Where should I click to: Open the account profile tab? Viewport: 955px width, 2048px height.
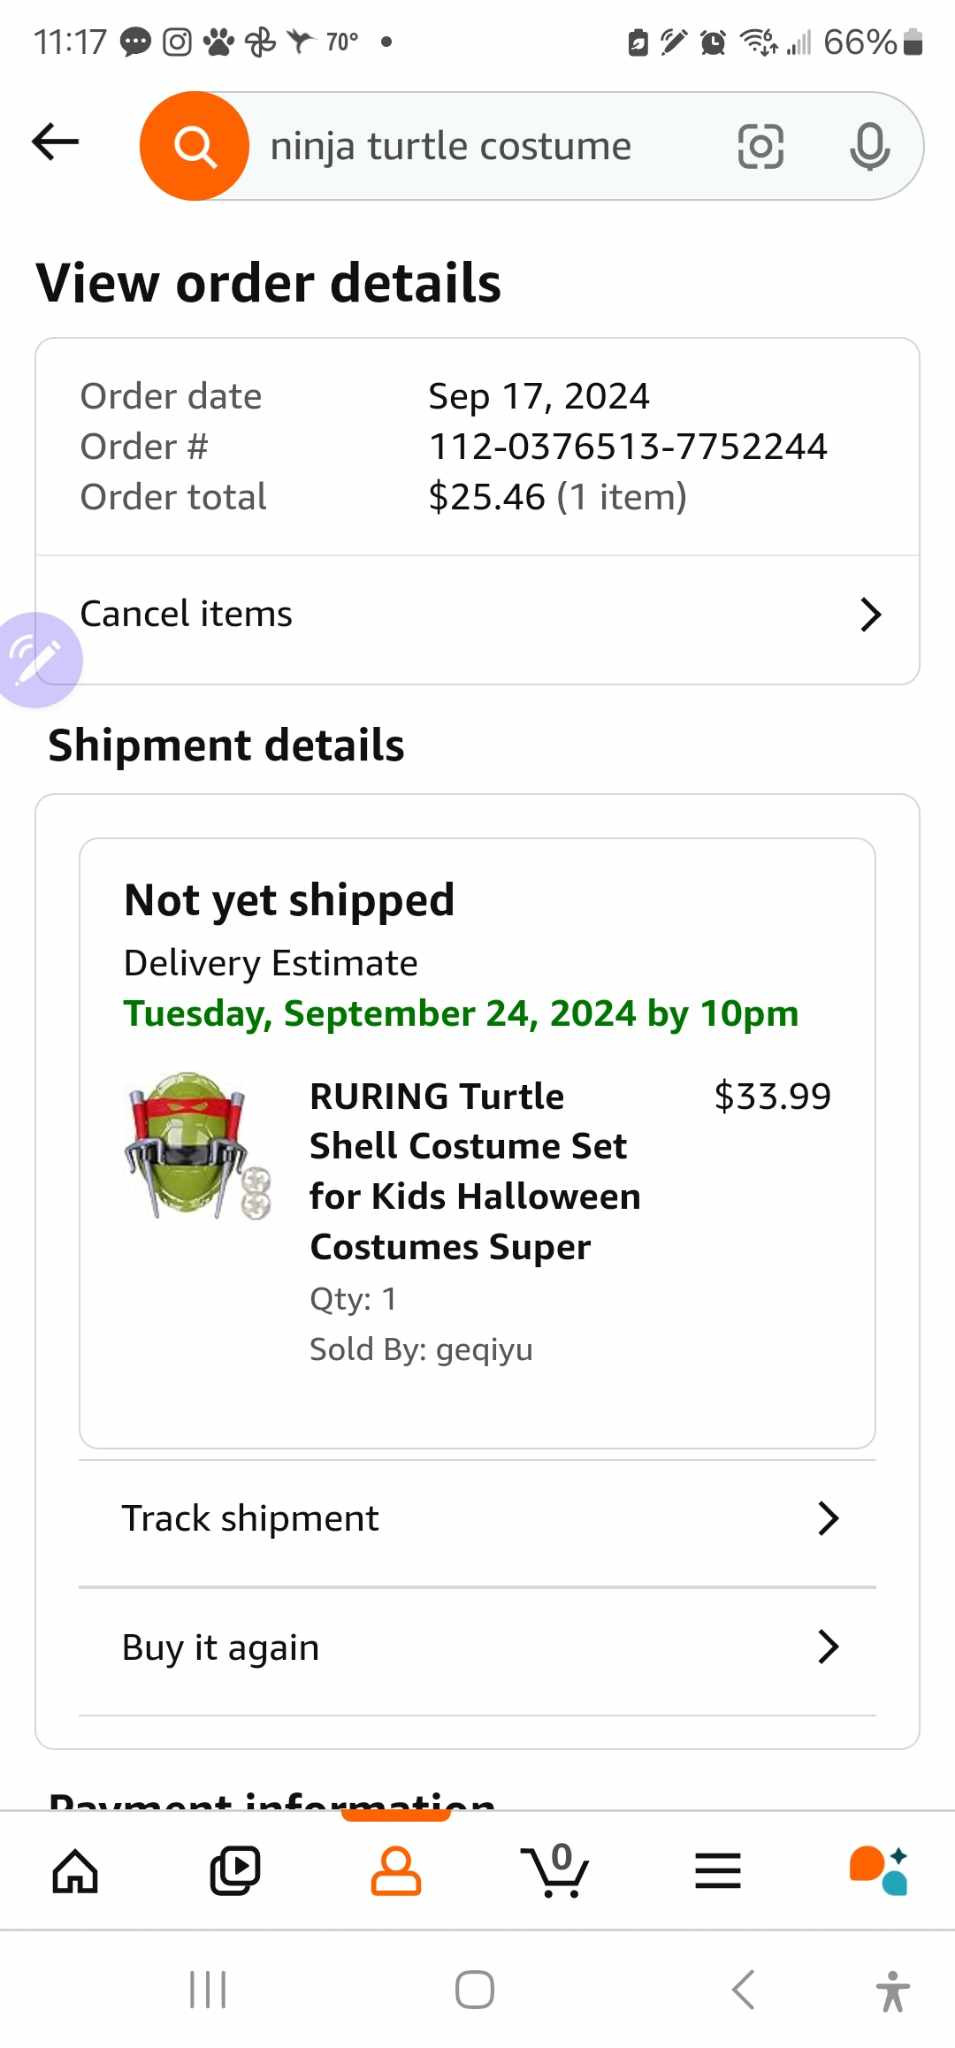click(396, 1871)
